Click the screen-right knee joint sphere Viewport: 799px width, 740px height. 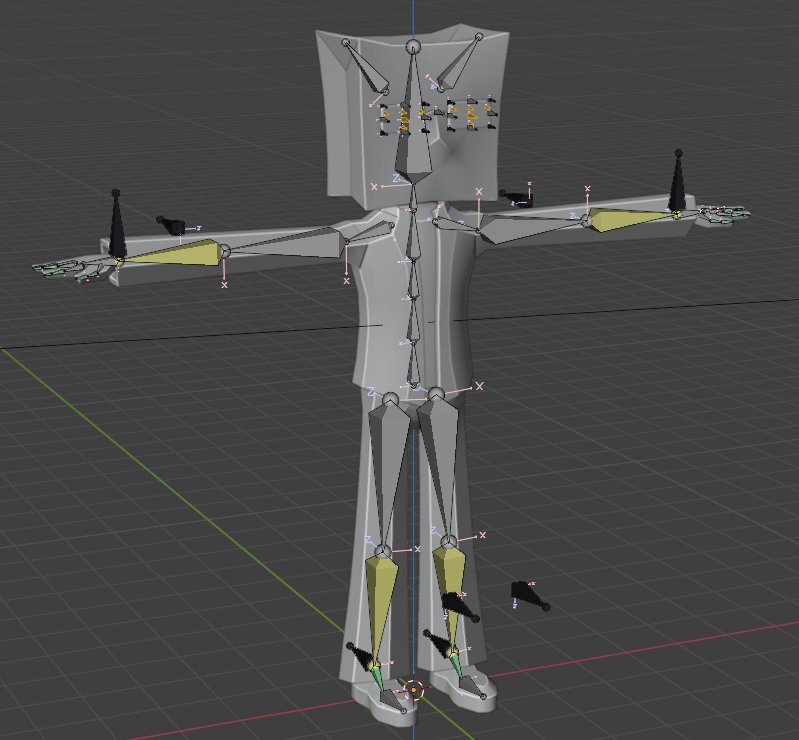[x=448, y=541]
